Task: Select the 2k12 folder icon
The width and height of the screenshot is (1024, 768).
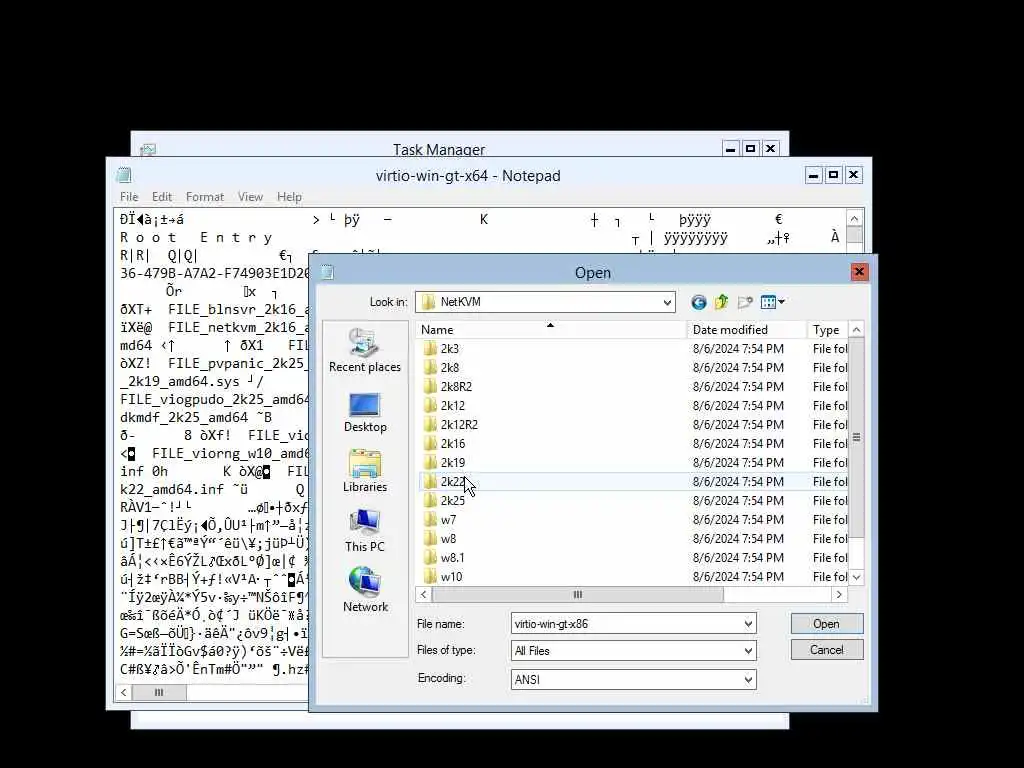Action: (x=430, y=406)
